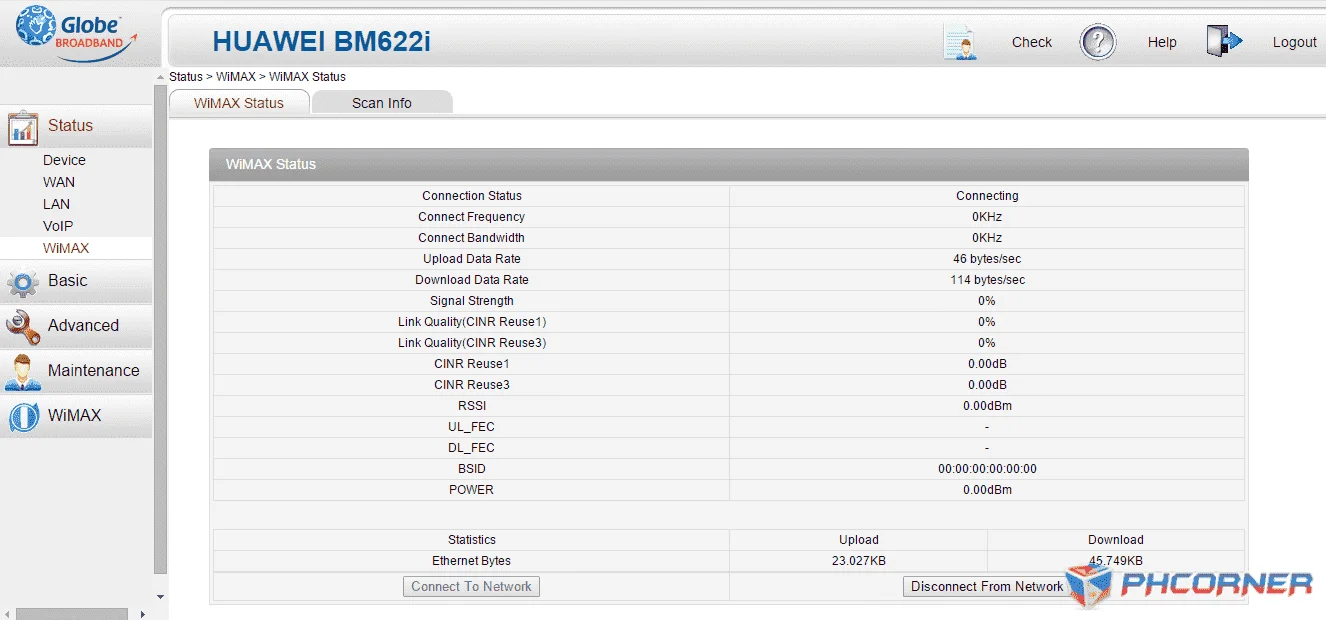Click the HUAWEI BM622i title
The width and height of the screenshot is (1326, 620).
(322, 42)
